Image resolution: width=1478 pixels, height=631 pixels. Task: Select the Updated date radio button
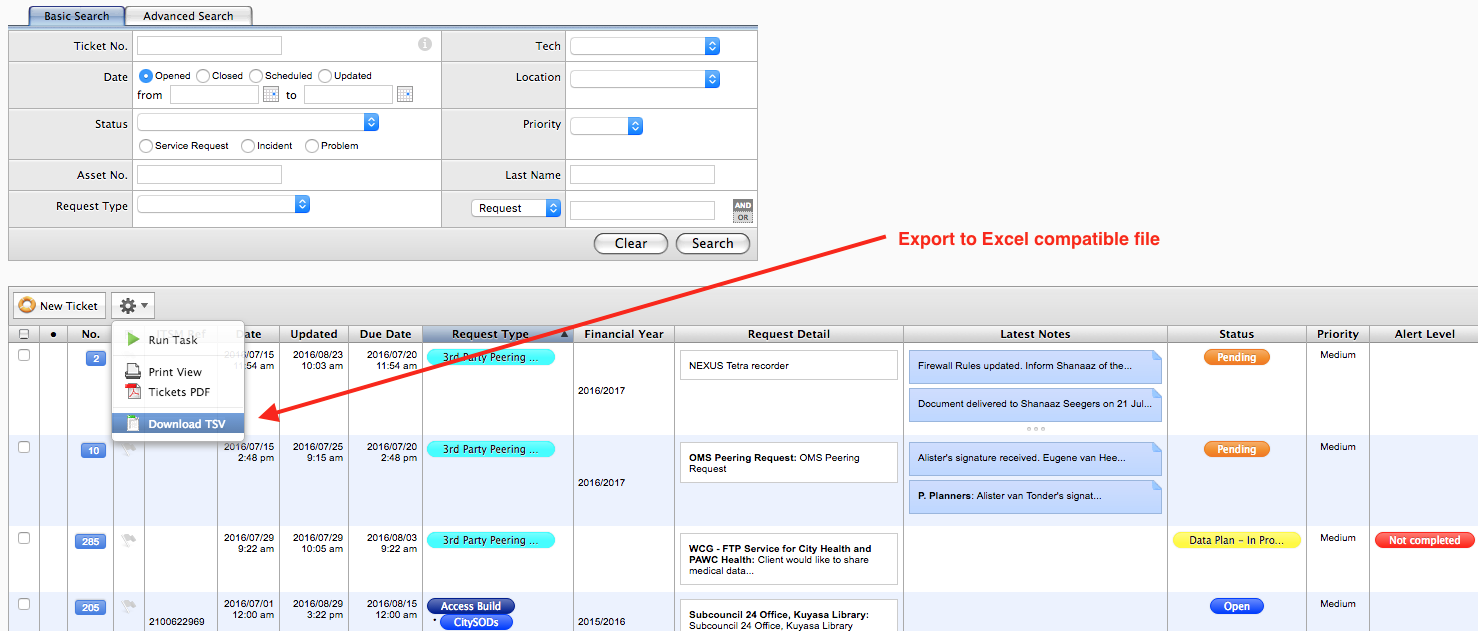point(325,76)
